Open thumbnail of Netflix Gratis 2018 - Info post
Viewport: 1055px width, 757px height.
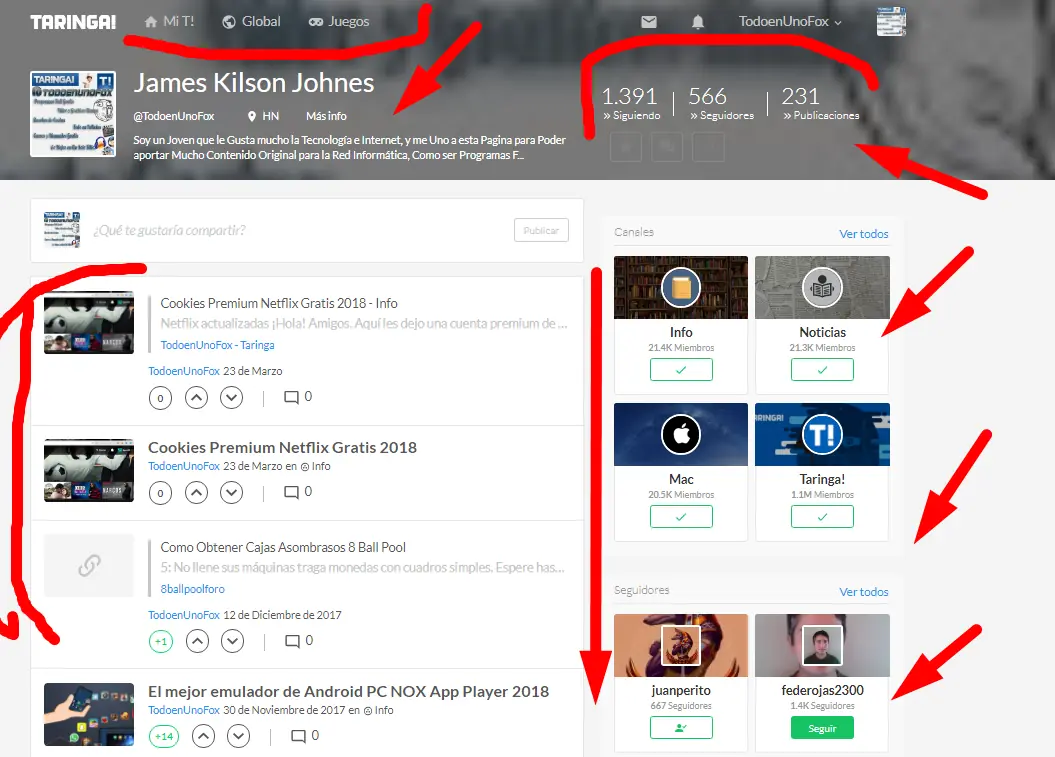pos(89,322)
